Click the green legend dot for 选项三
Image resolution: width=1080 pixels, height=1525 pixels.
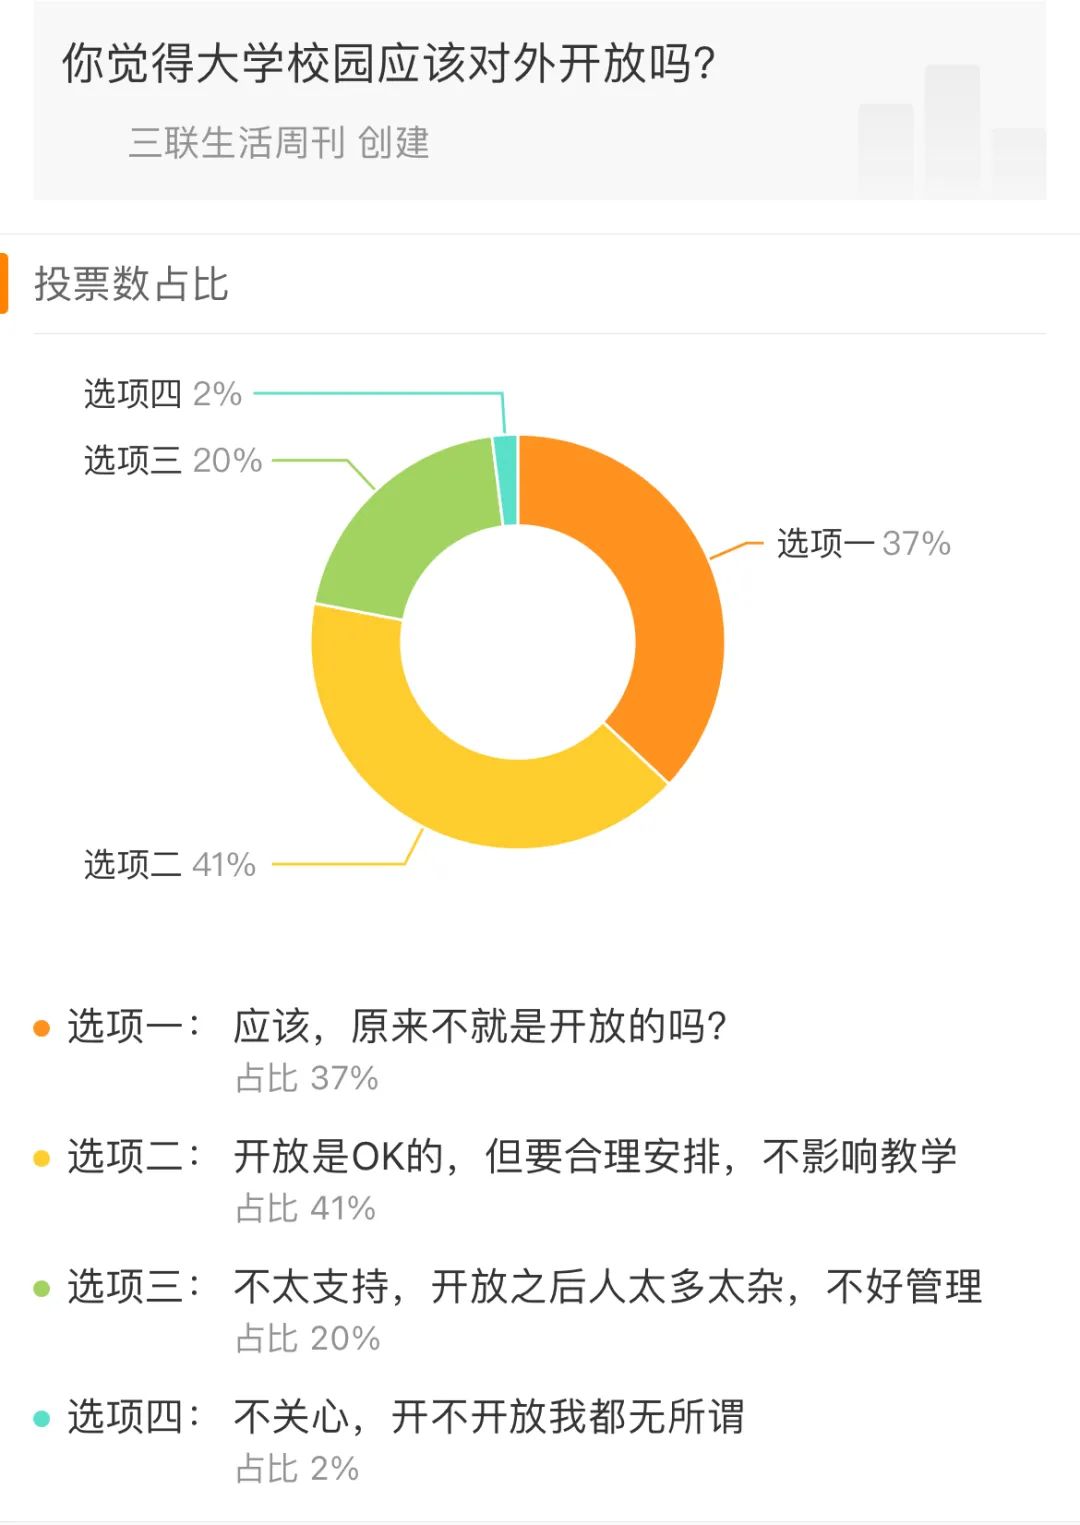(42, 1288)
